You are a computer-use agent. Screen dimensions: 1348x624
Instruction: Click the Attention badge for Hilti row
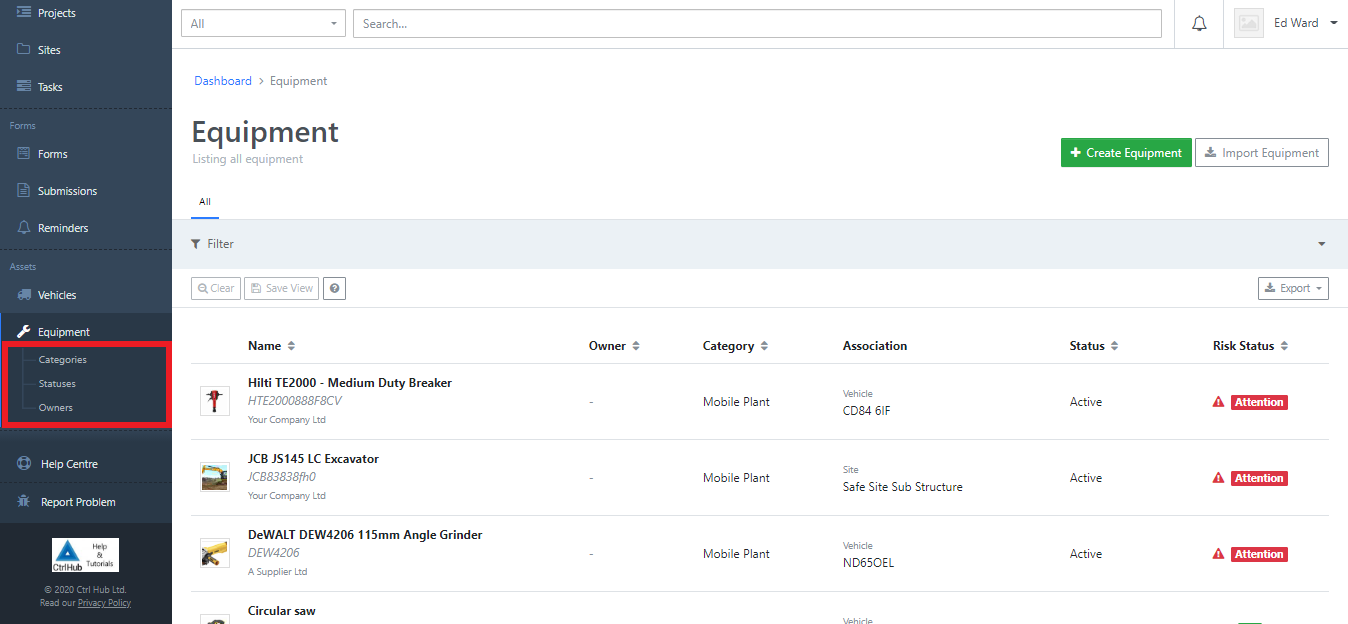[1259, 402]
